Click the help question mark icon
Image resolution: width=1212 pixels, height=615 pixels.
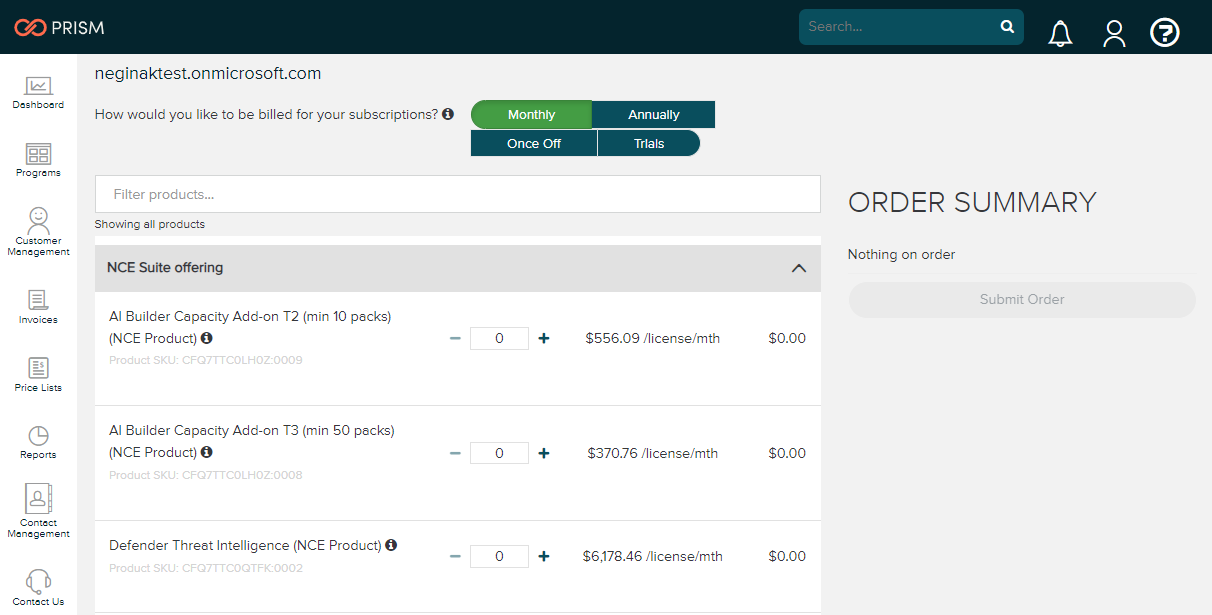[1165, 33]
